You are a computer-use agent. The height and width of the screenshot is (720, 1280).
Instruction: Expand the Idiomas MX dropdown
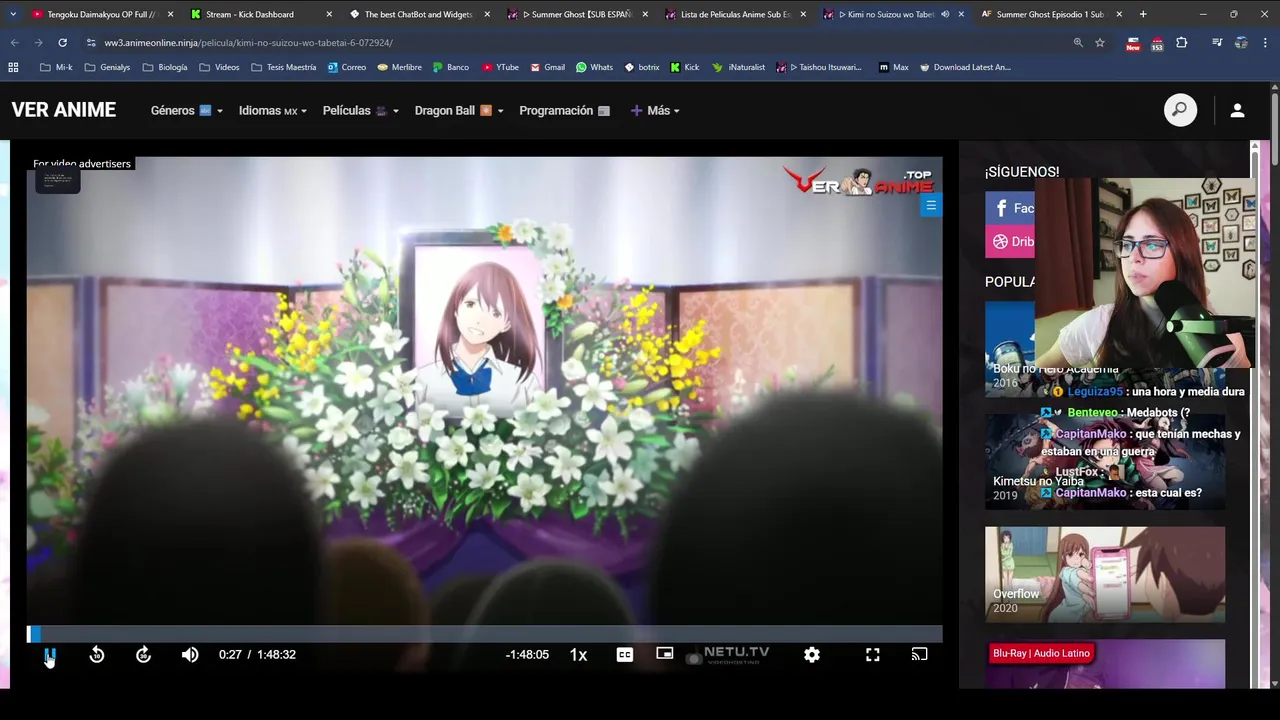(x=272, y=110)
